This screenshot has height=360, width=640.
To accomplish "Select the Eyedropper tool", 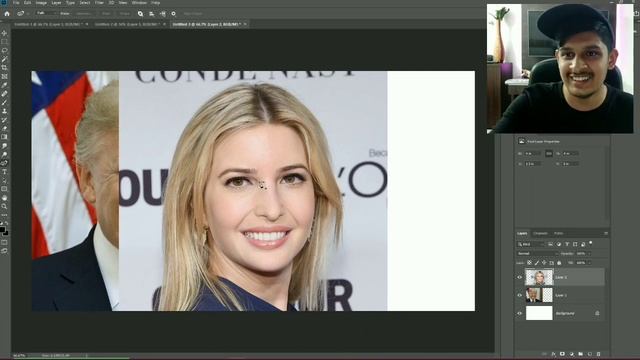I will [x=4, y=85].
